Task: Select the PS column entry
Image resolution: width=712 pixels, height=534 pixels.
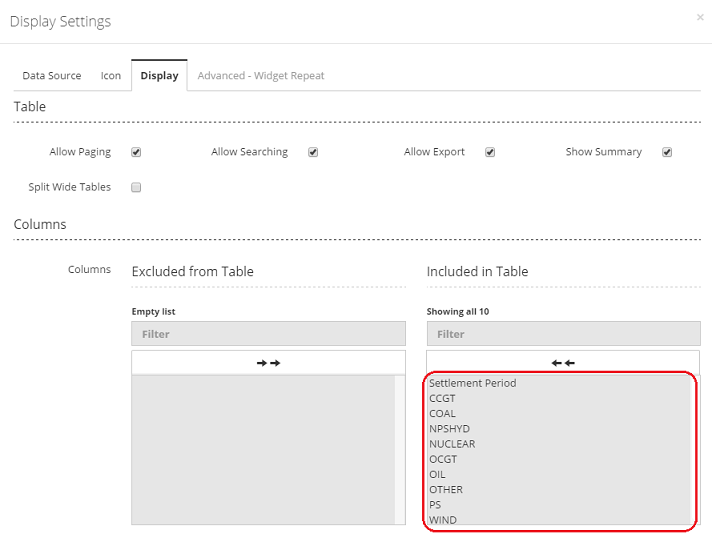Action: pos(559,505)
